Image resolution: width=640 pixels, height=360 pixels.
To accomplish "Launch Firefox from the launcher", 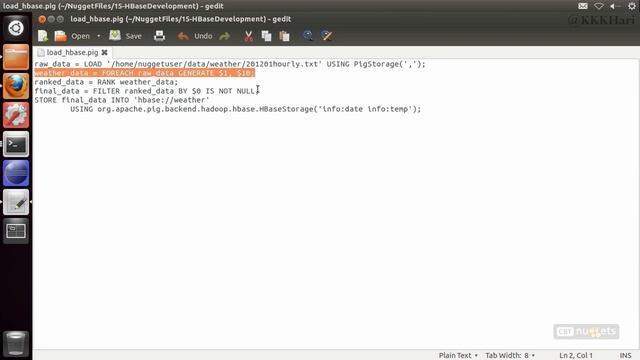I will 16,86.
